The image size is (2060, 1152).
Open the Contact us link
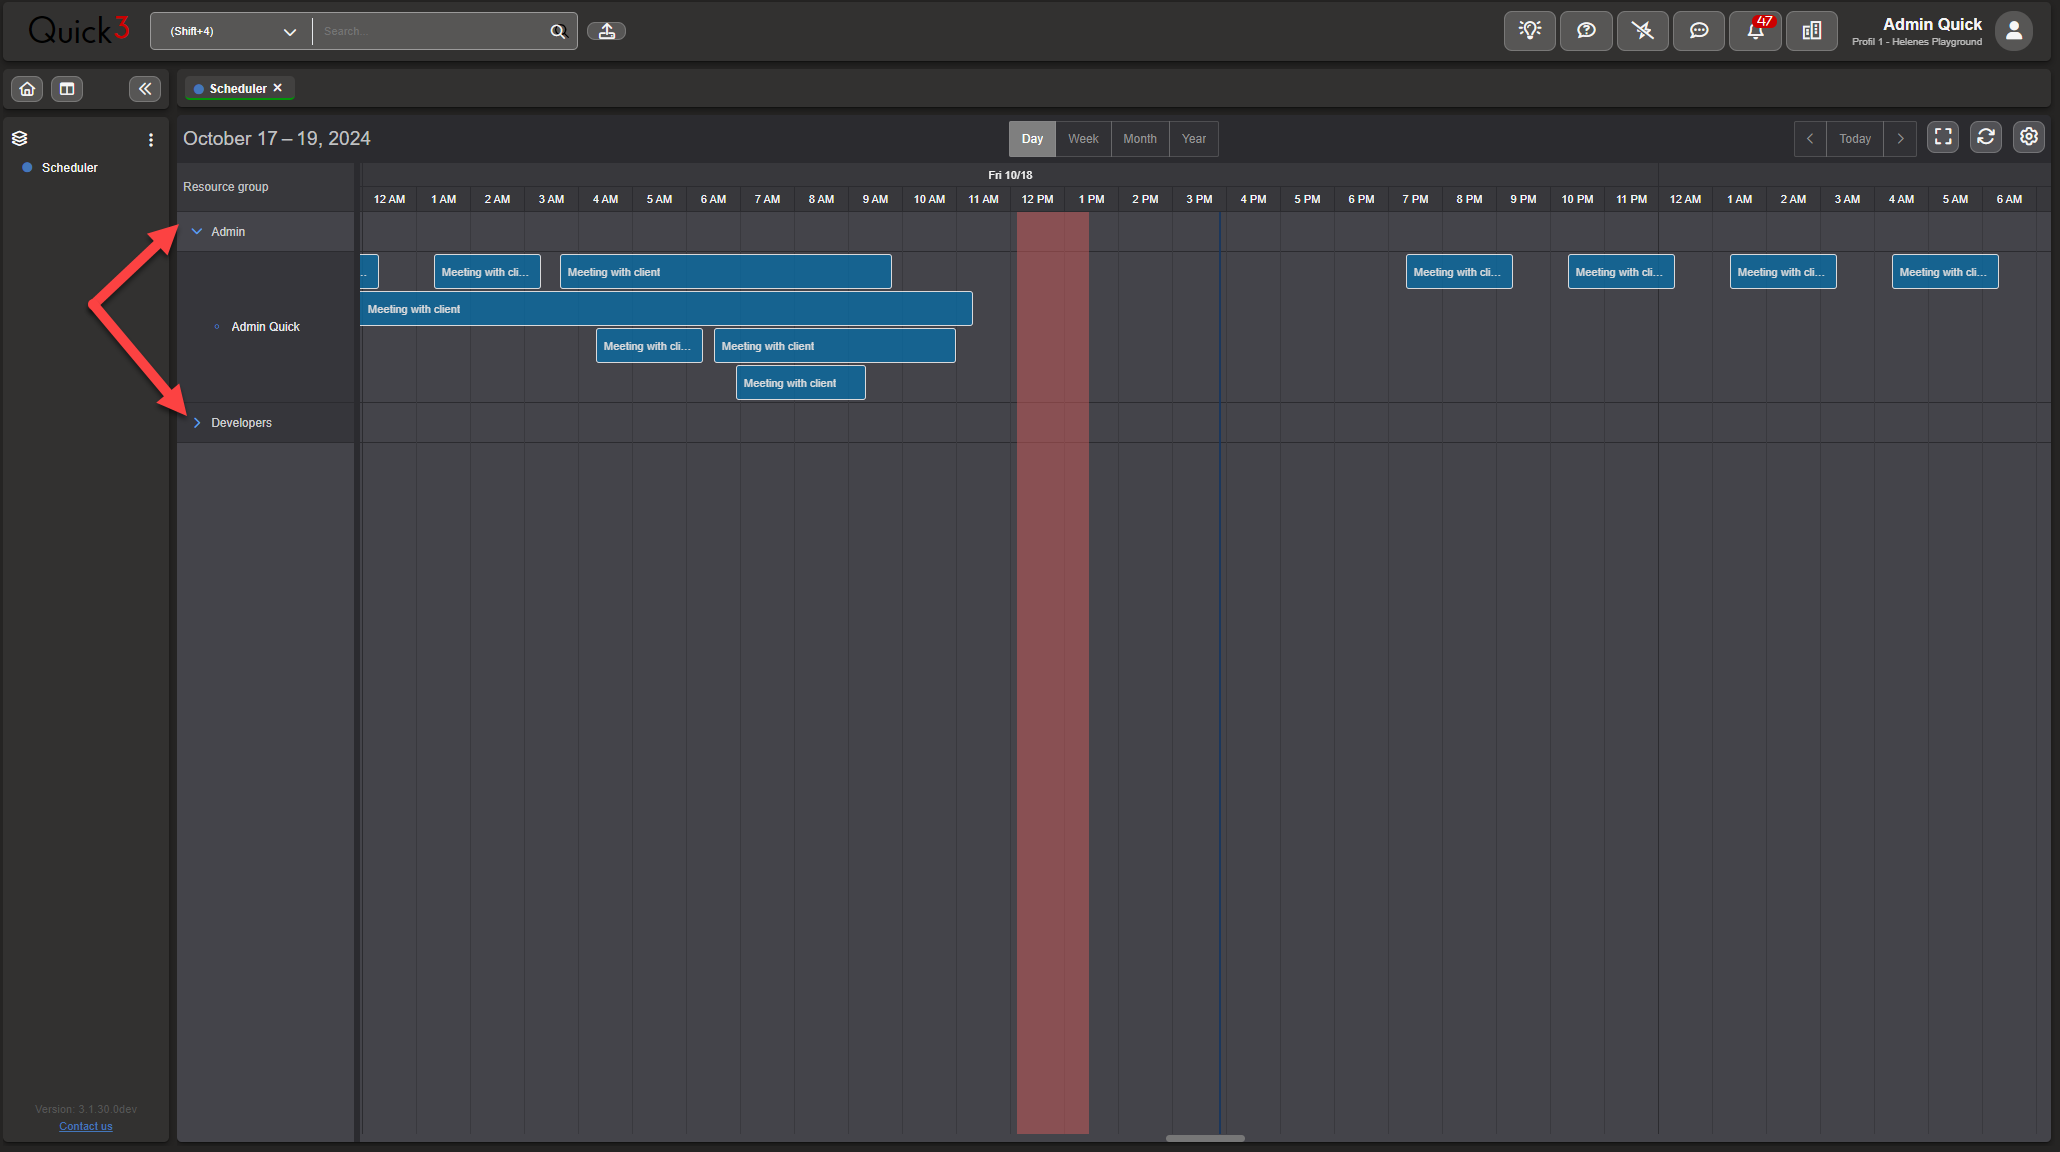[x=86, y=1126]
